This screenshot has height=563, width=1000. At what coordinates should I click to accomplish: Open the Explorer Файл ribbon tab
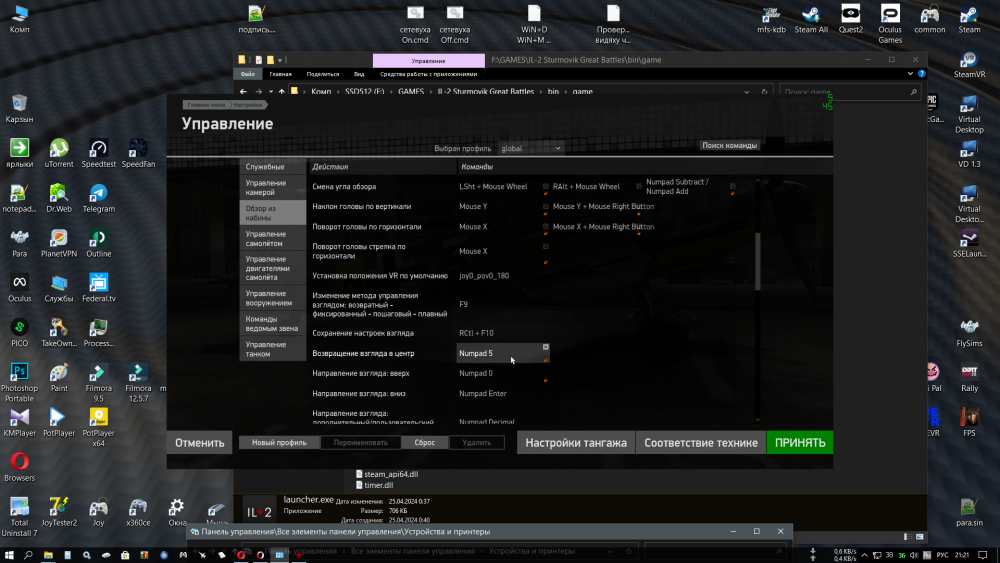pyautogui.click(x=248, y=74)
